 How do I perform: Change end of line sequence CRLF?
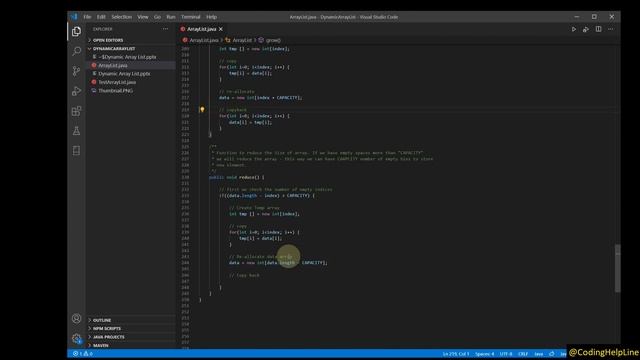[x=523, y=354]
